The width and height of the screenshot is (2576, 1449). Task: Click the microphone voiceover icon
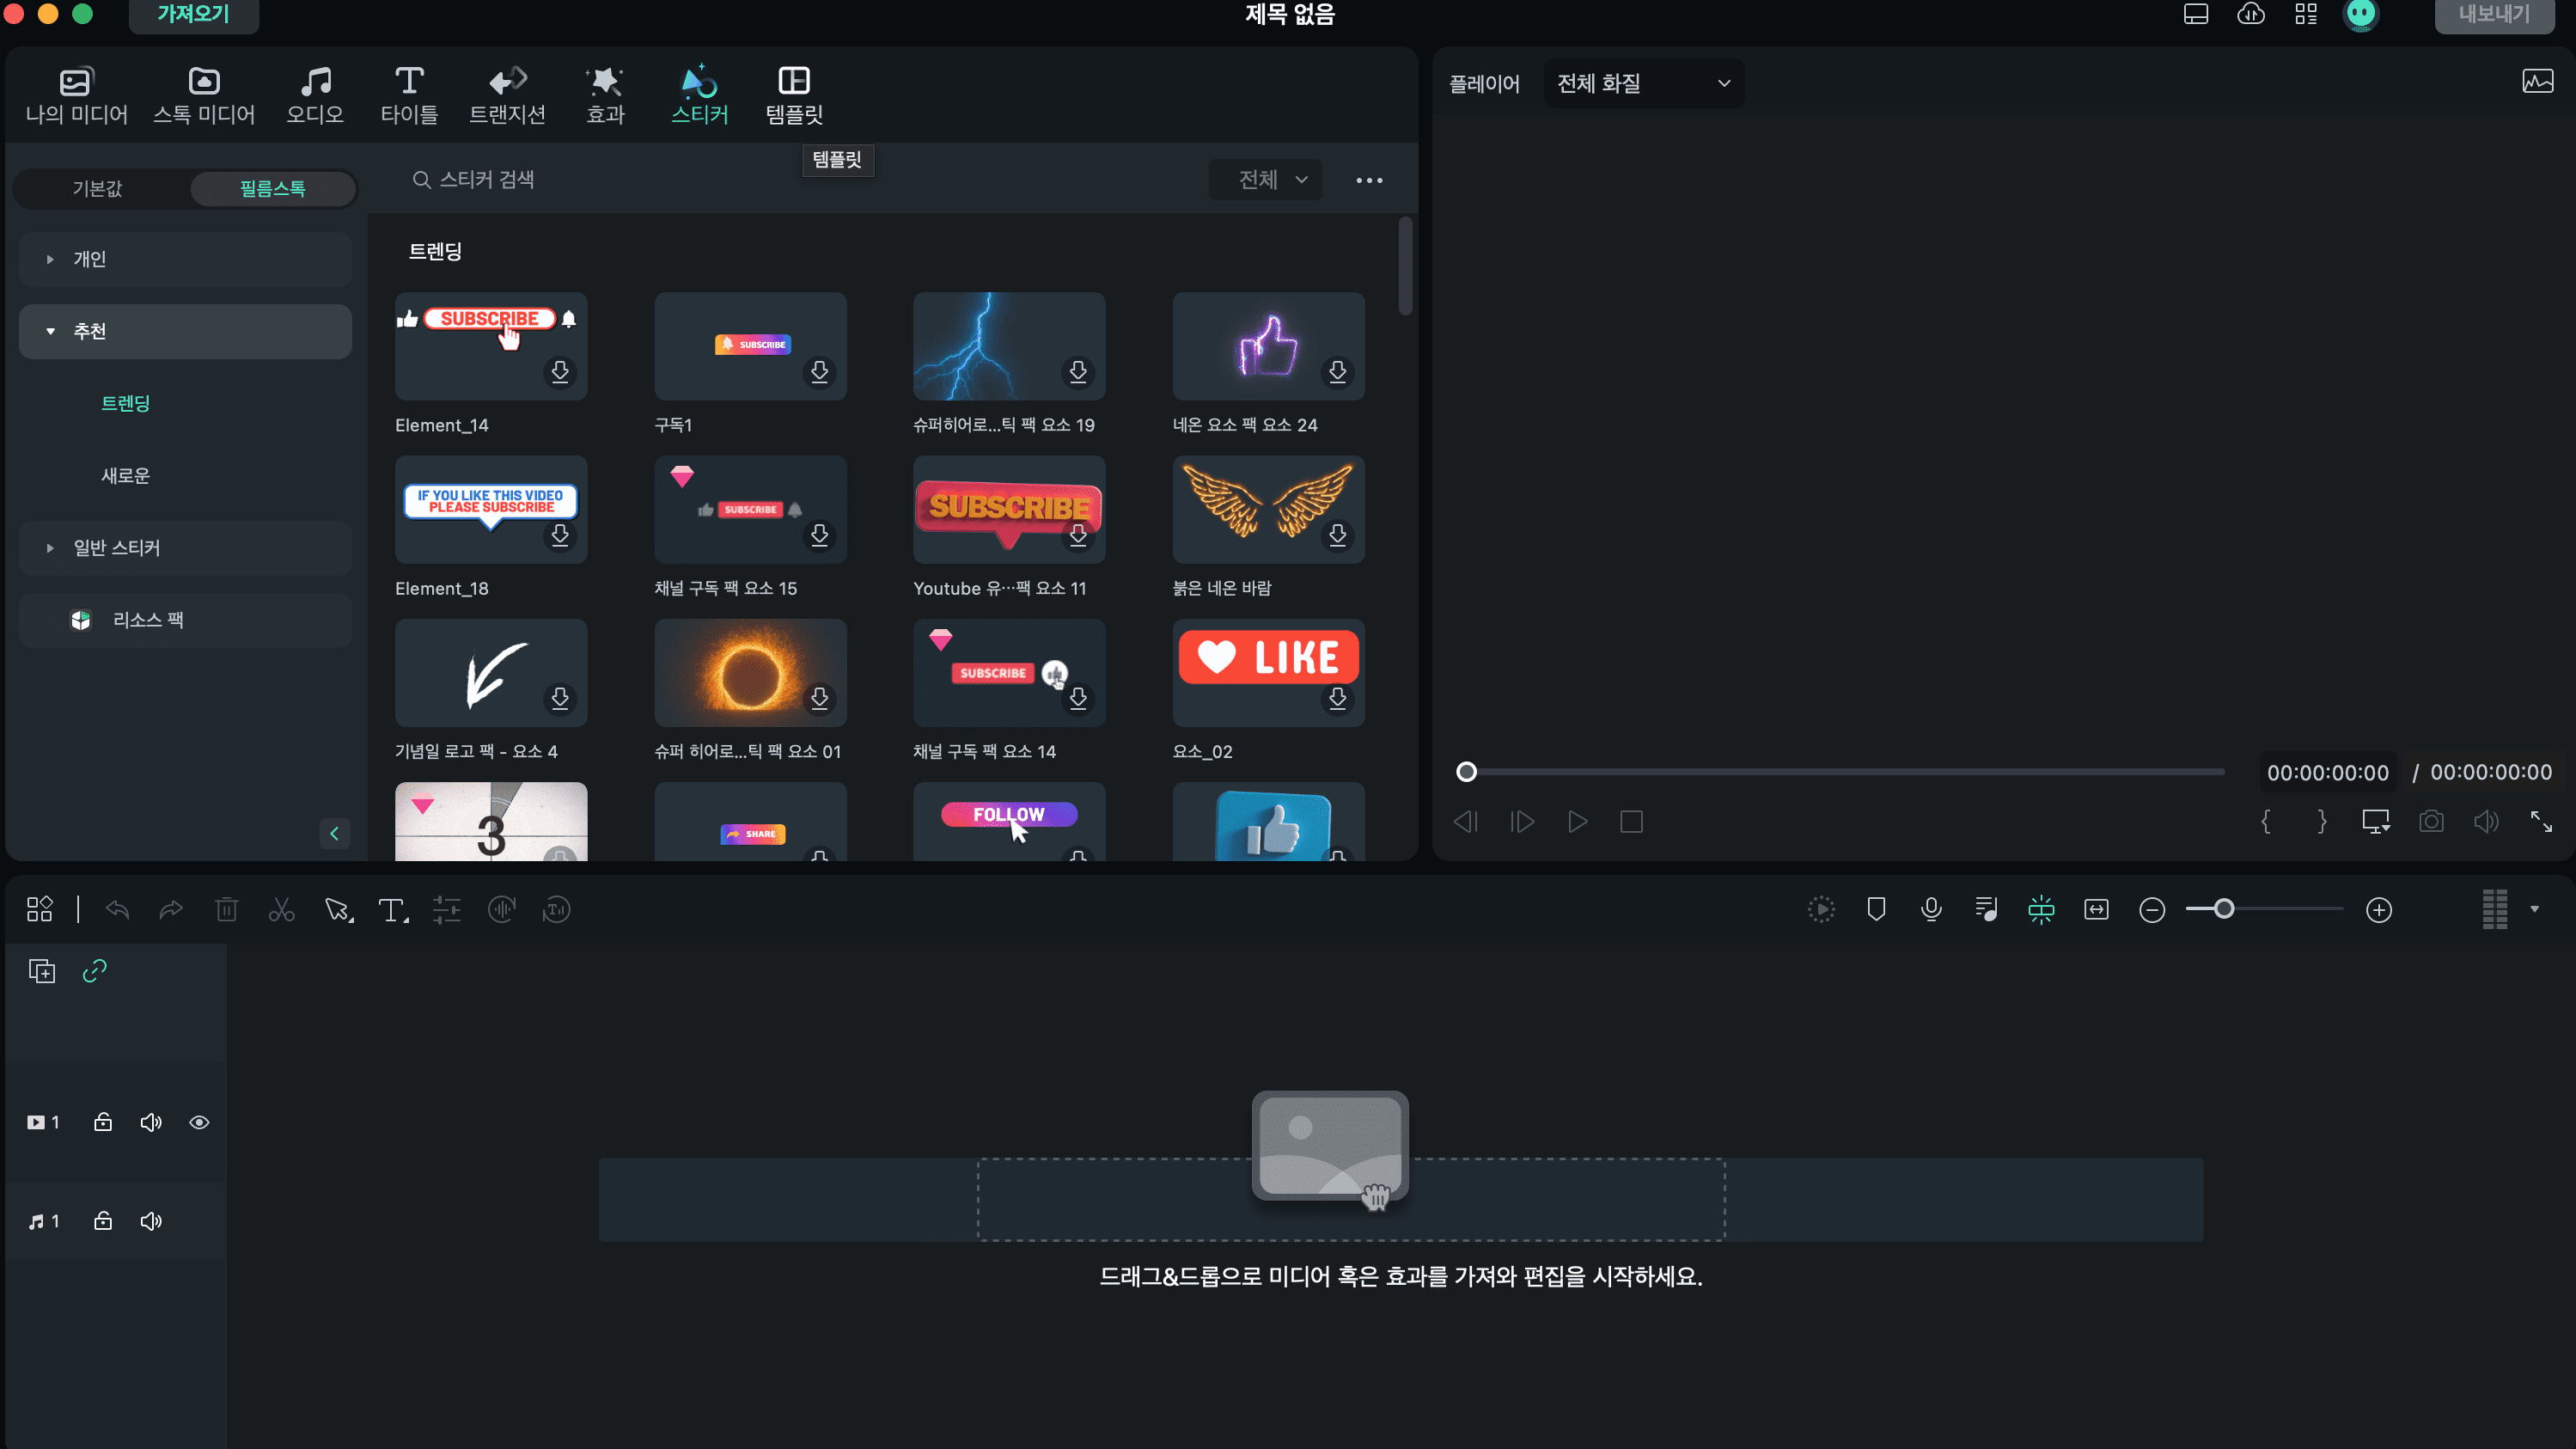pos(1931,909)
